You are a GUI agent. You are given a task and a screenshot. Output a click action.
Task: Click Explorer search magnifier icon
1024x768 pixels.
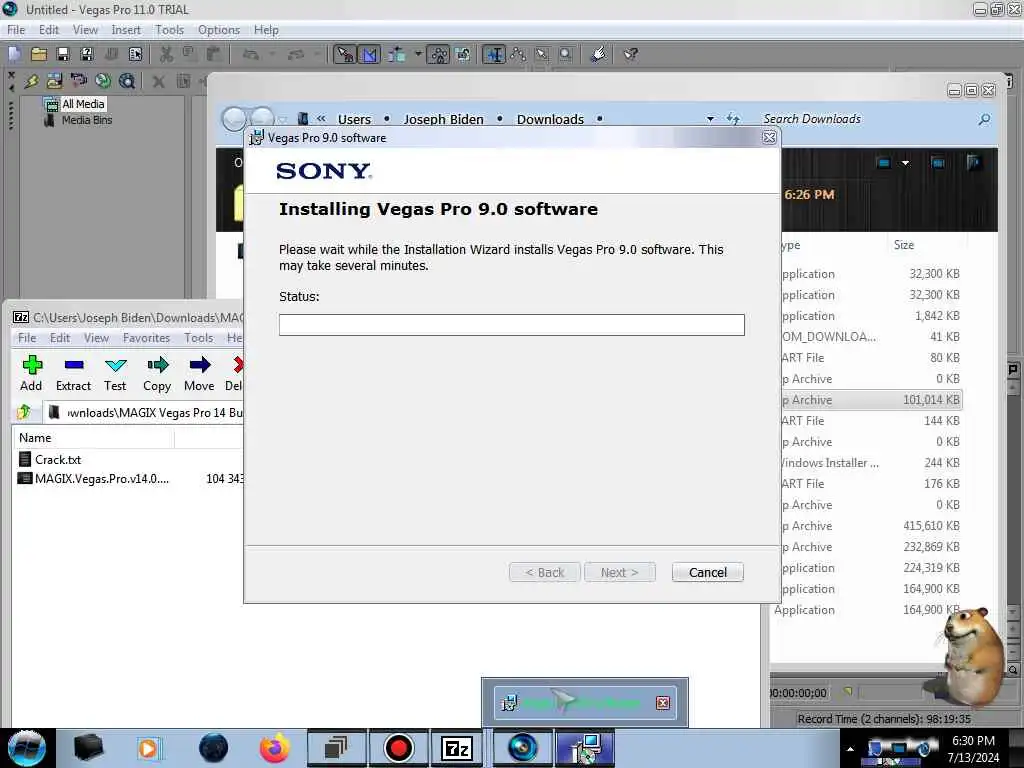point(984,119)
